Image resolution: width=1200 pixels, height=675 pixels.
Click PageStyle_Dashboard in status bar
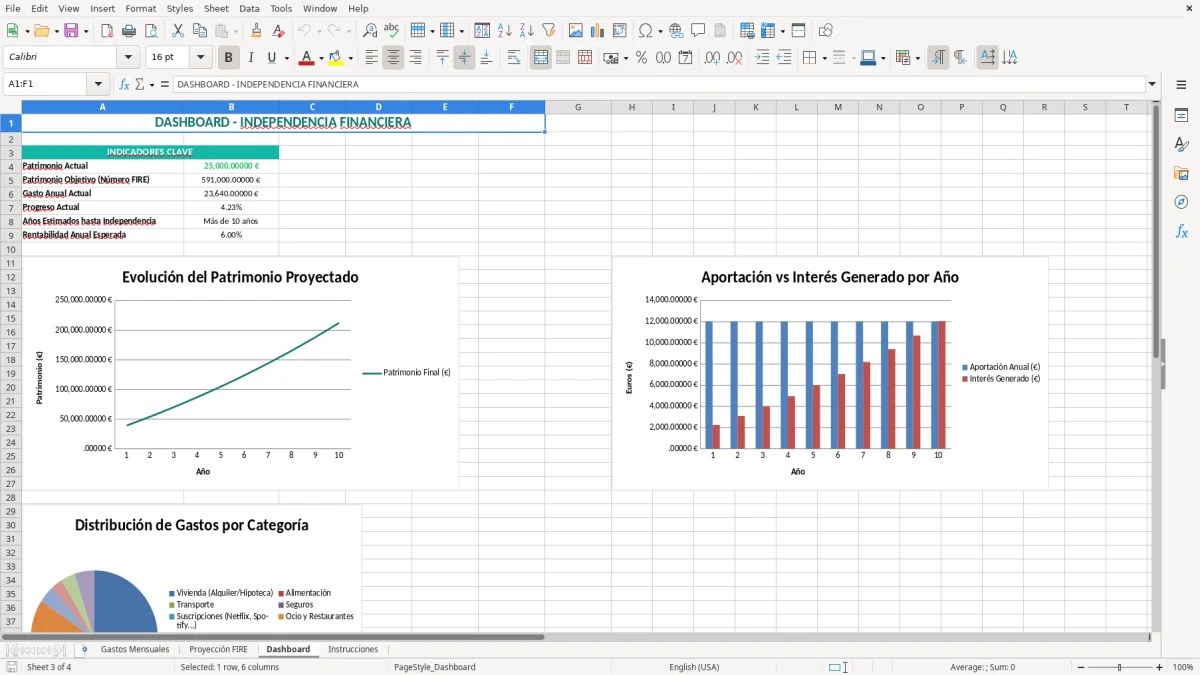435,667
